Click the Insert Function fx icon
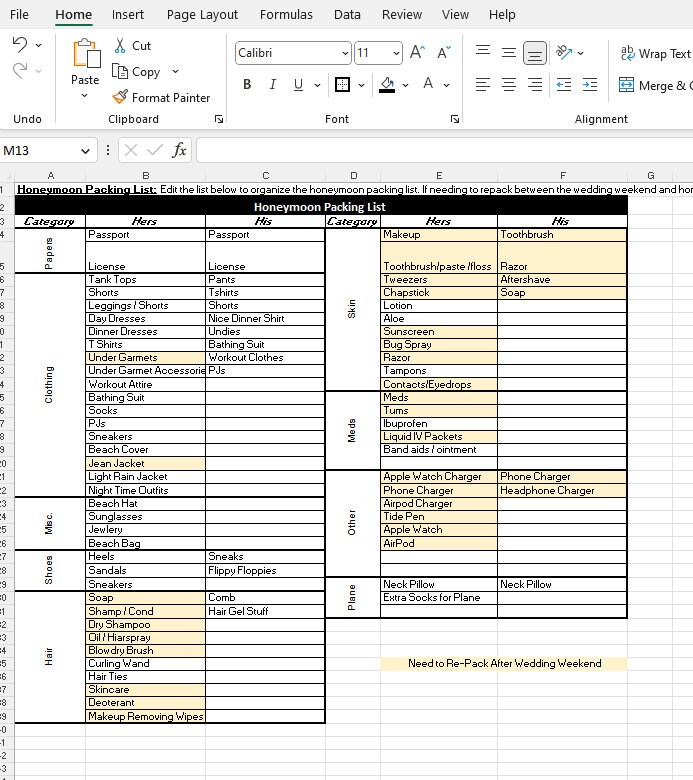693x780 pixels. click(x=179, y=150)
